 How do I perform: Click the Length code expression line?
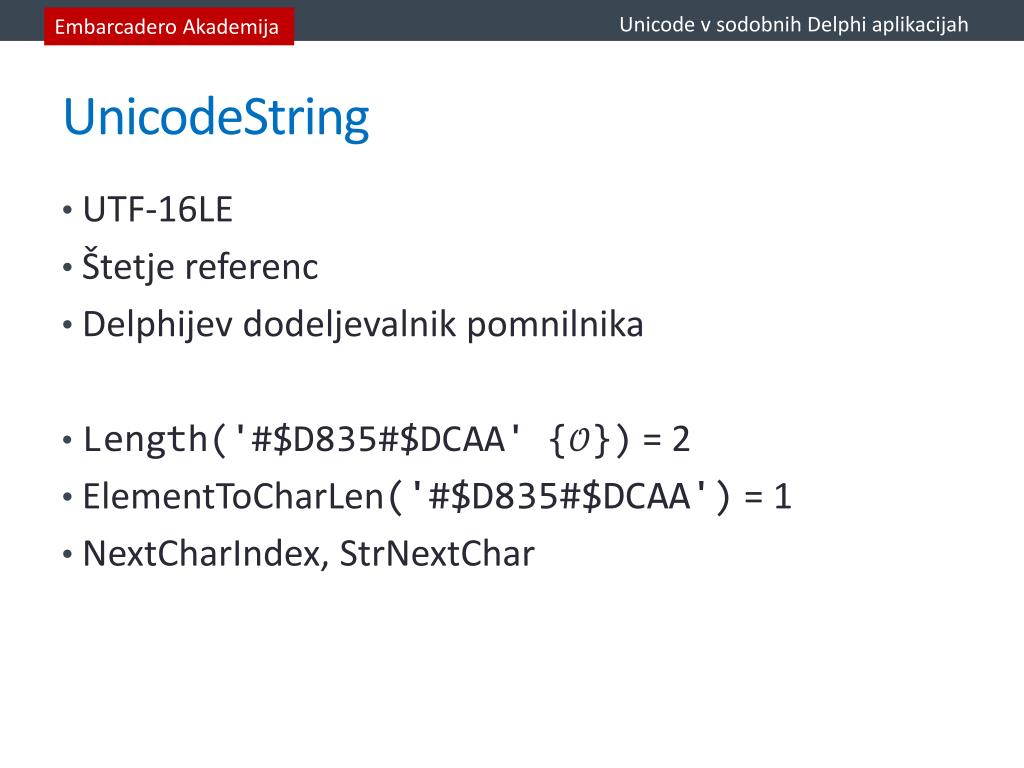tap(386, 439)
